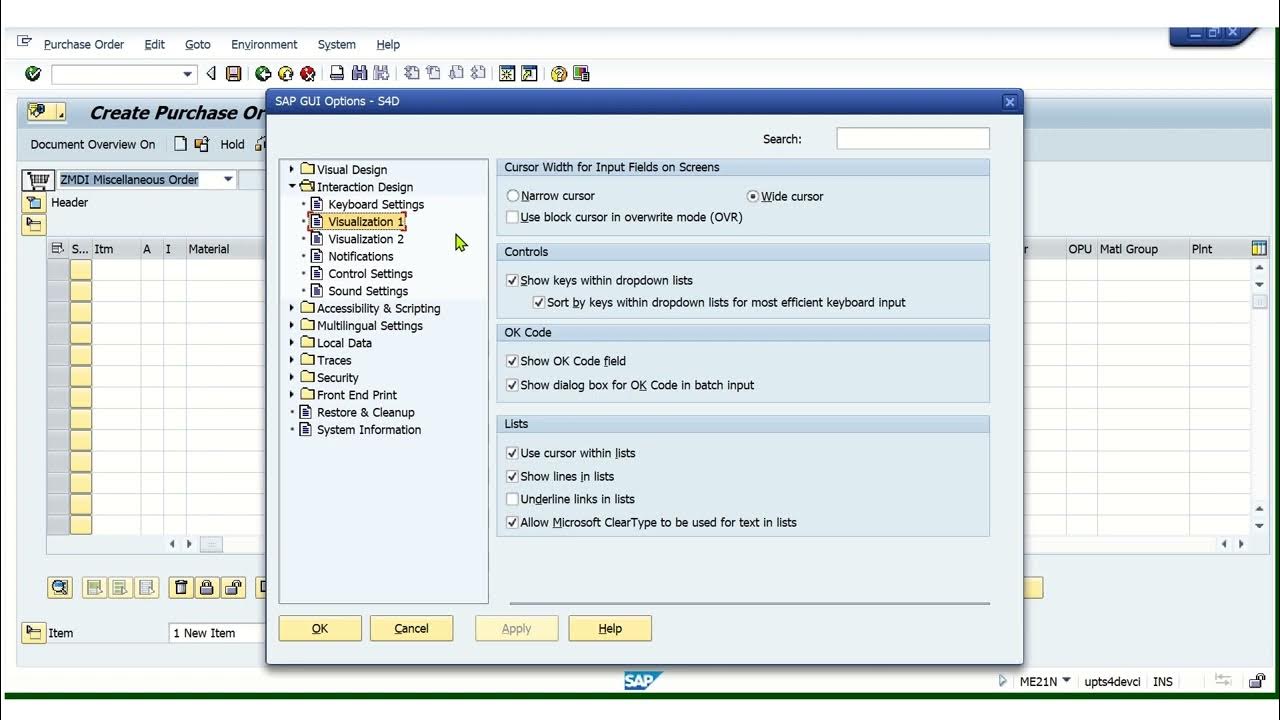The height and width of the screenshot is (720, 1280).
Task: Click the status bar triangle arrow
Action: 1003,682
